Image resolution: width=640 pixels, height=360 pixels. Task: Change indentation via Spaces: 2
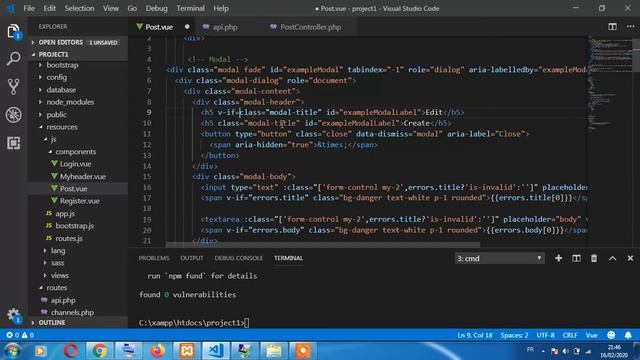(514, 335)
